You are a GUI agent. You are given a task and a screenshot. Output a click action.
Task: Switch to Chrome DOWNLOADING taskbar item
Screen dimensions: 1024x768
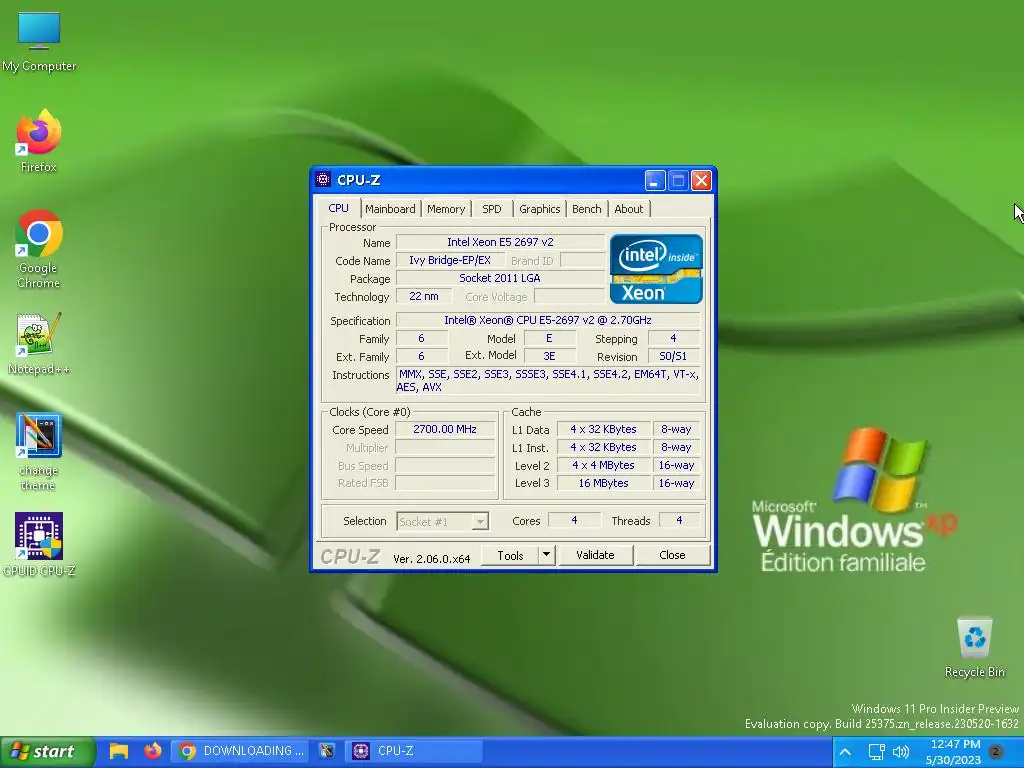(x=242, y=751)
